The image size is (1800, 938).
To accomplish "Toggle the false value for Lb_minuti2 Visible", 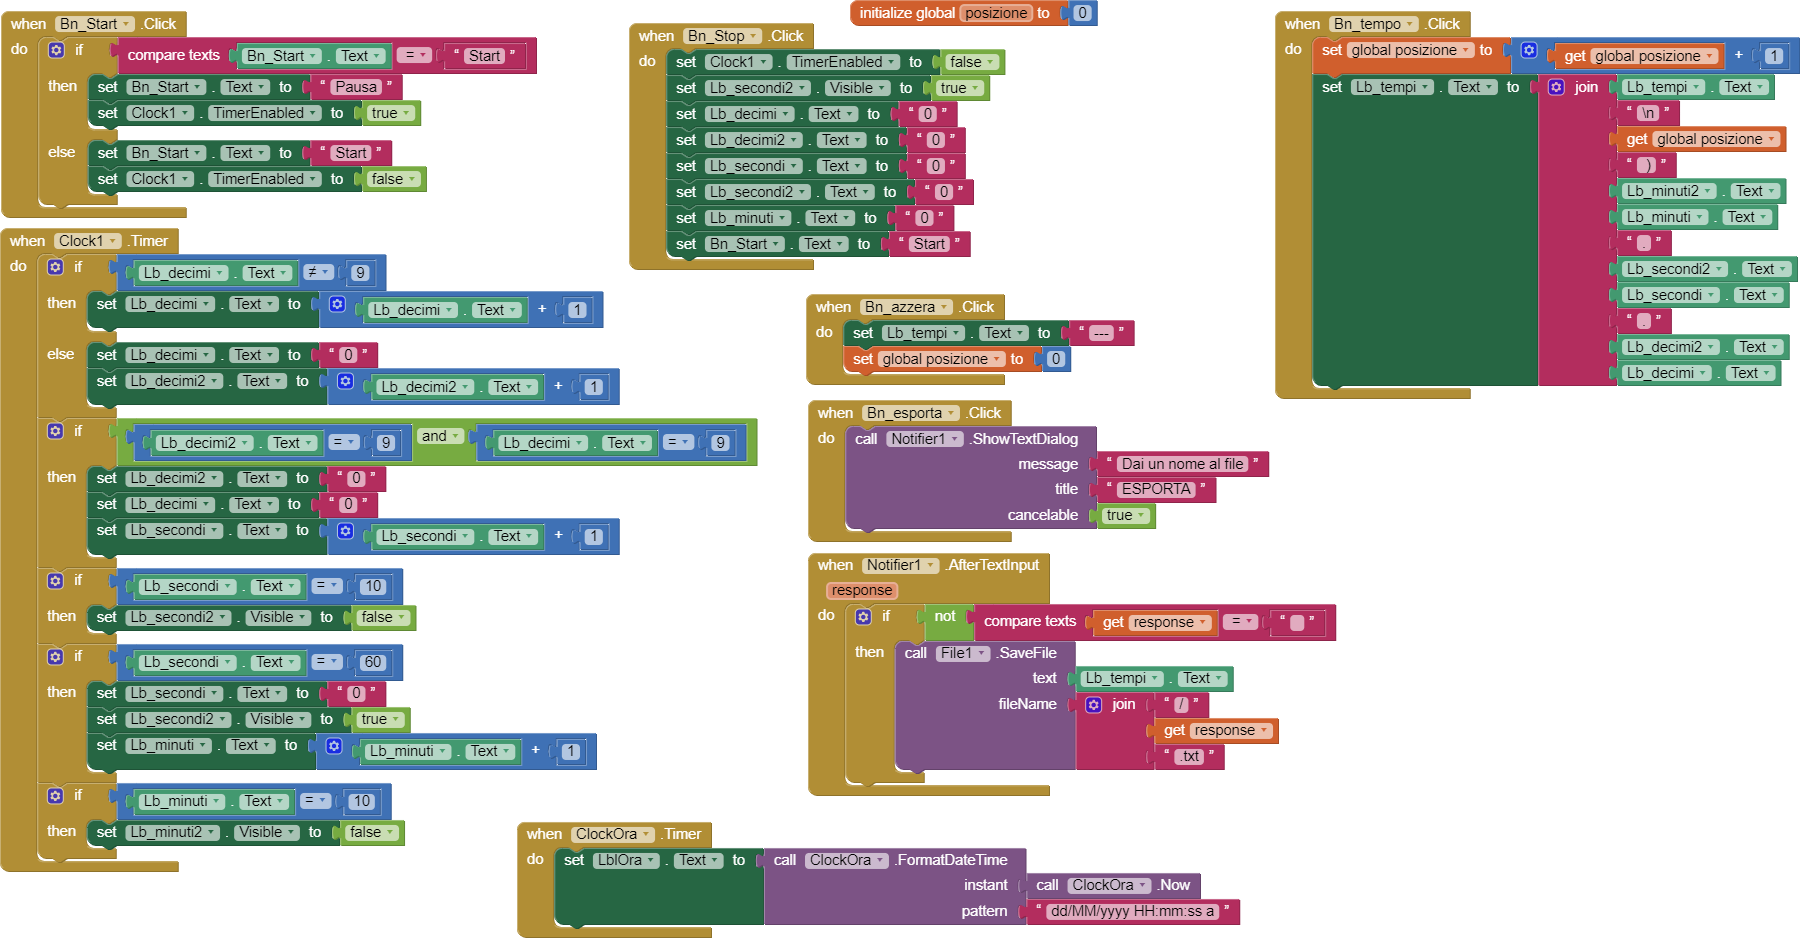I will [x=371, y=833].
